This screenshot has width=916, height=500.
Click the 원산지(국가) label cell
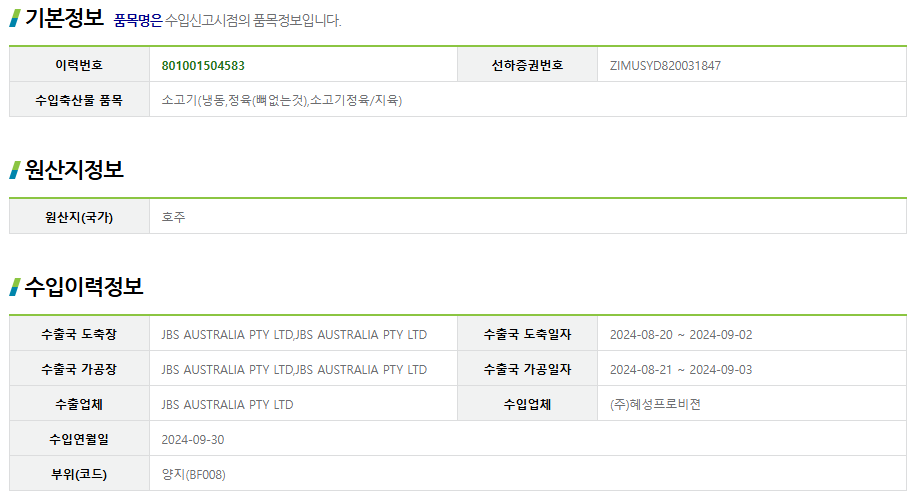click(x=79, y=217)
